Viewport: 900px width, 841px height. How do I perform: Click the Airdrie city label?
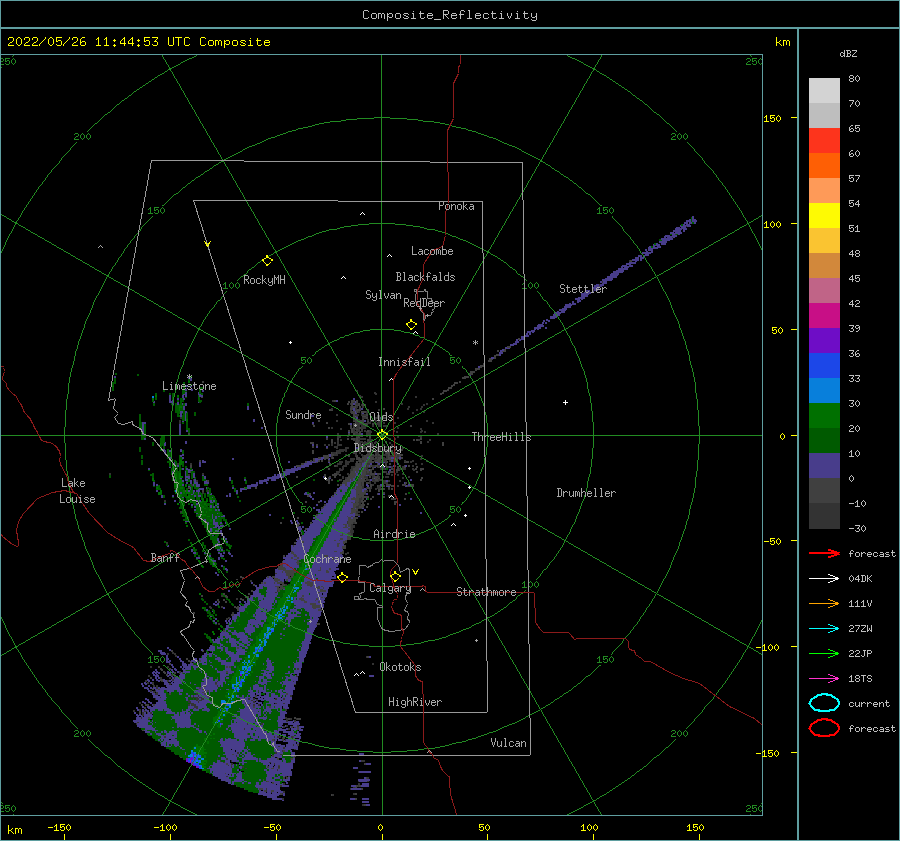(394, 534)
